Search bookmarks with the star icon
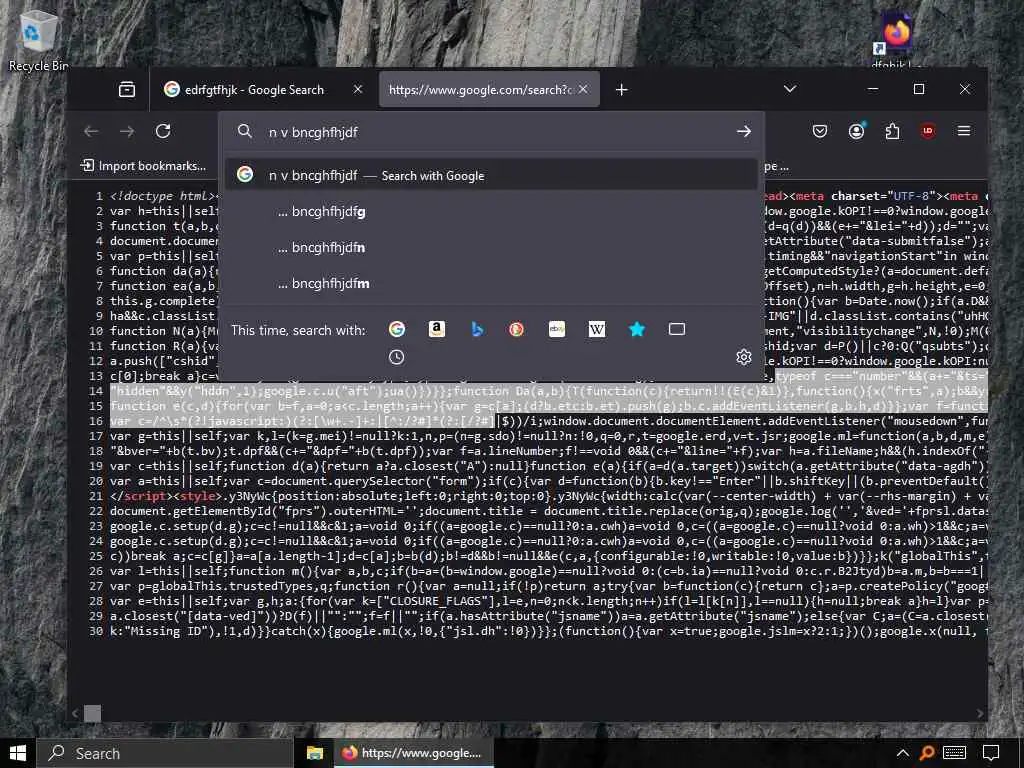Viewport: 1024px width, 768px height. [637, 329]
